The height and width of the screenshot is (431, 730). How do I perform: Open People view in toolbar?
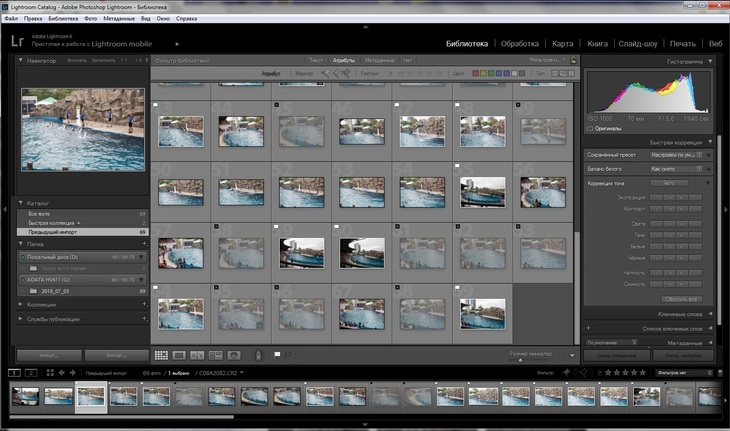click(234, 356)
